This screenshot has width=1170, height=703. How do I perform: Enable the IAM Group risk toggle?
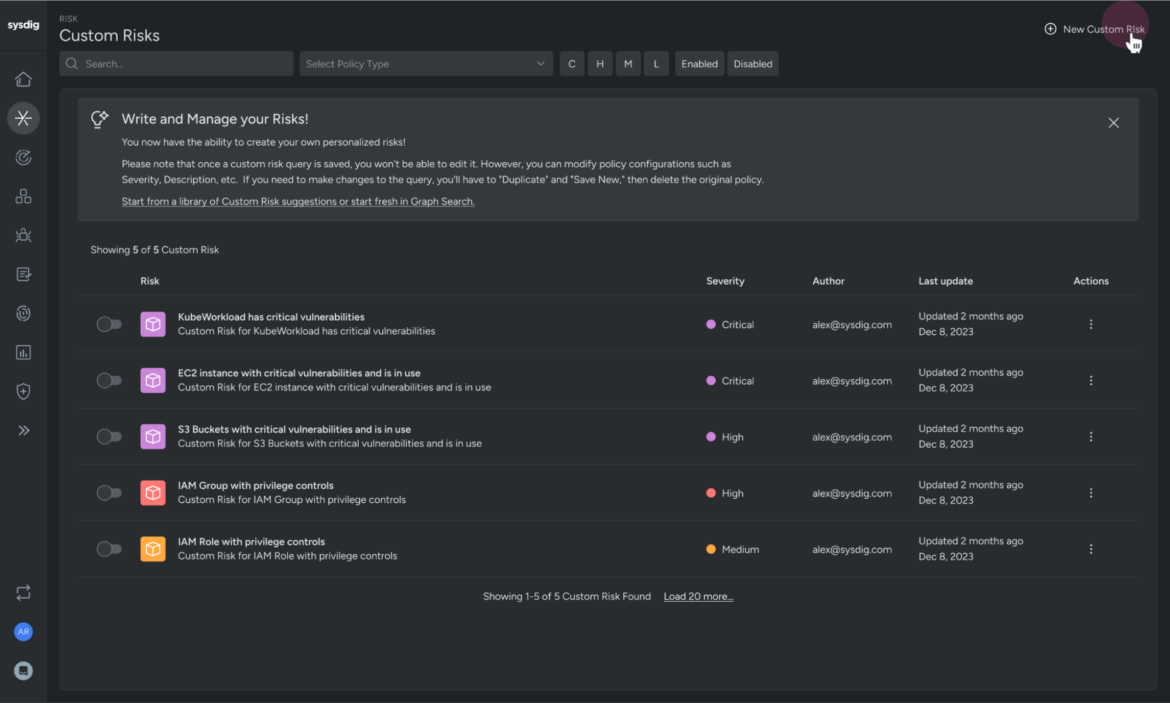(109, 493)
